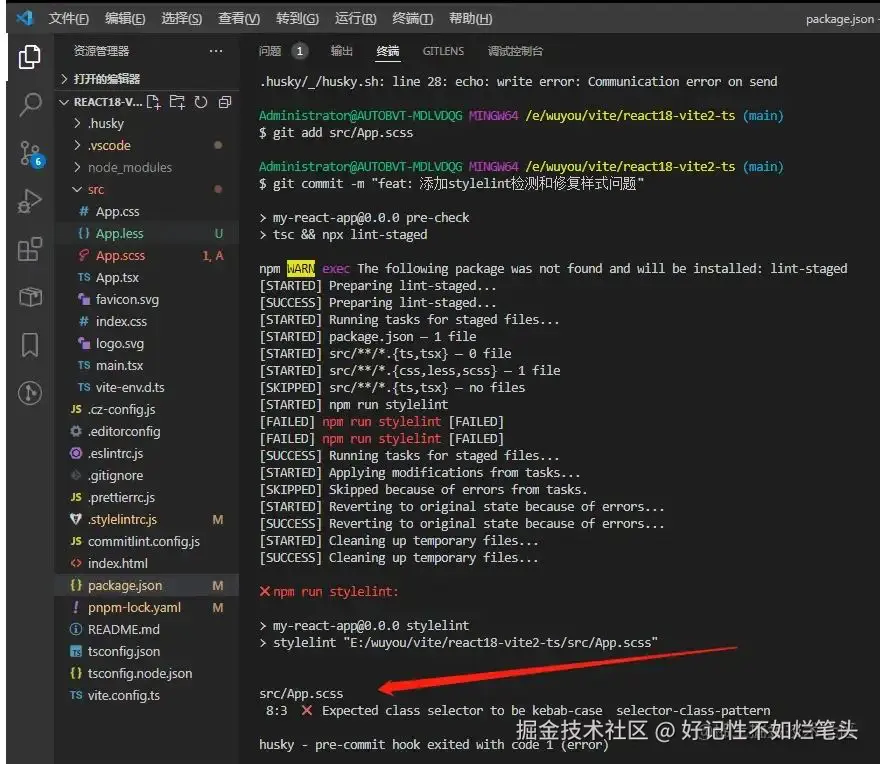
Task: Open main.tsx file
Action: coord(147,365)
